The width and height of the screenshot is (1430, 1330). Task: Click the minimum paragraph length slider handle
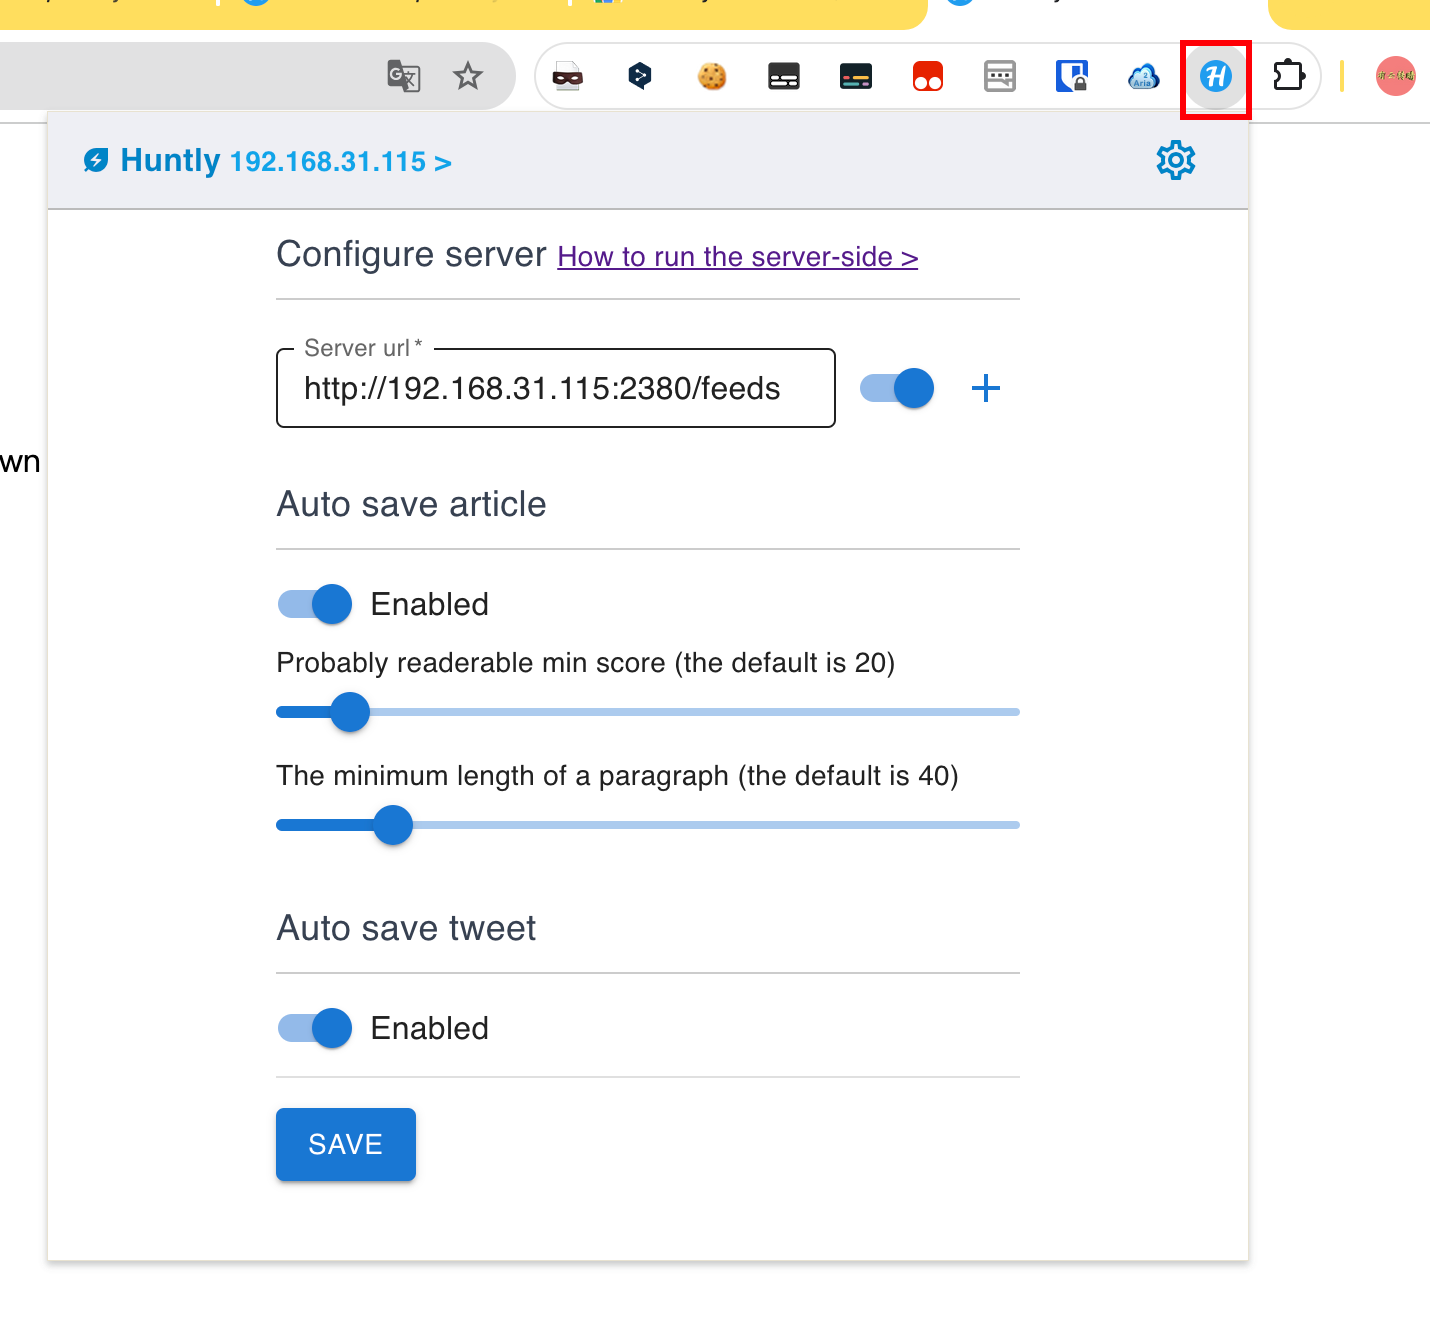pos(393,825)
